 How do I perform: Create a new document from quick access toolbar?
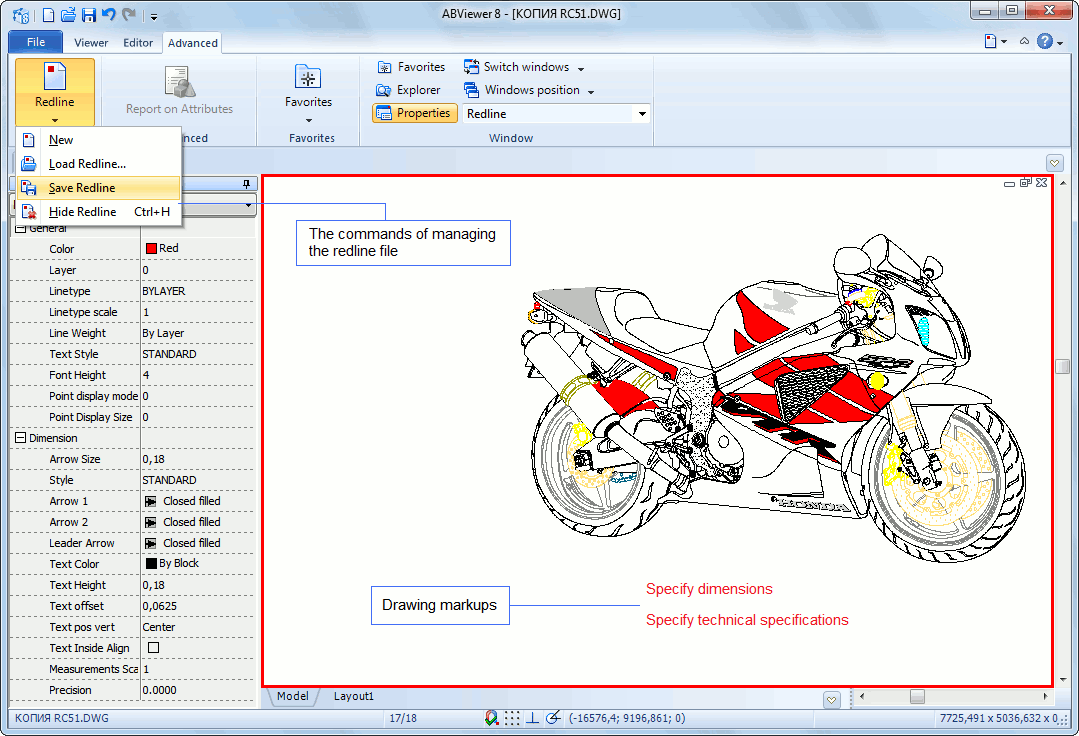pyautogui.click(x=48, y=14)
